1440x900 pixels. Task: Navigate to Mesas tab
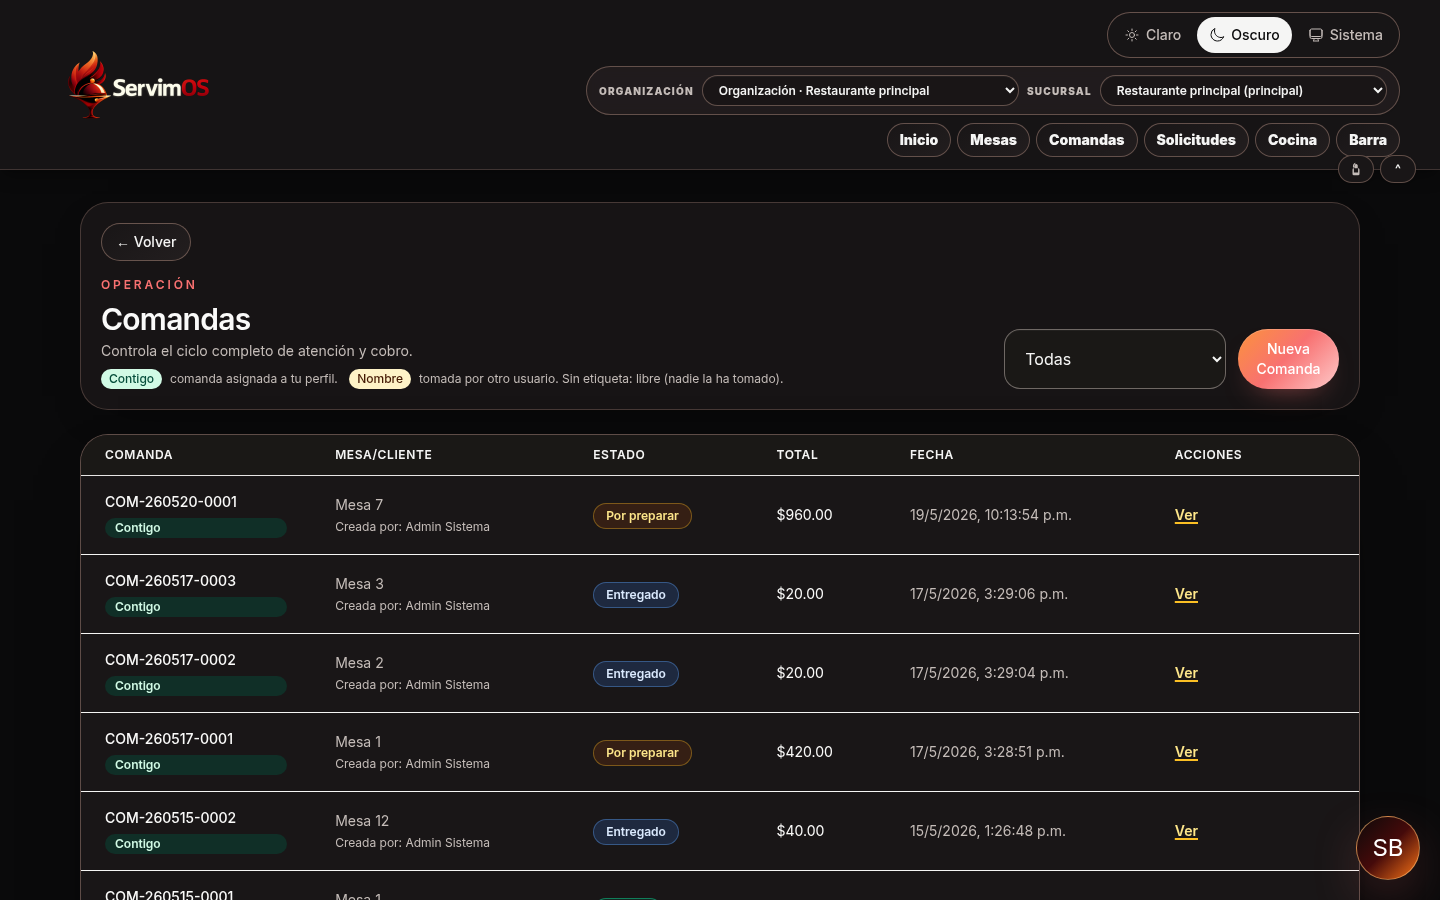point(993,140)
